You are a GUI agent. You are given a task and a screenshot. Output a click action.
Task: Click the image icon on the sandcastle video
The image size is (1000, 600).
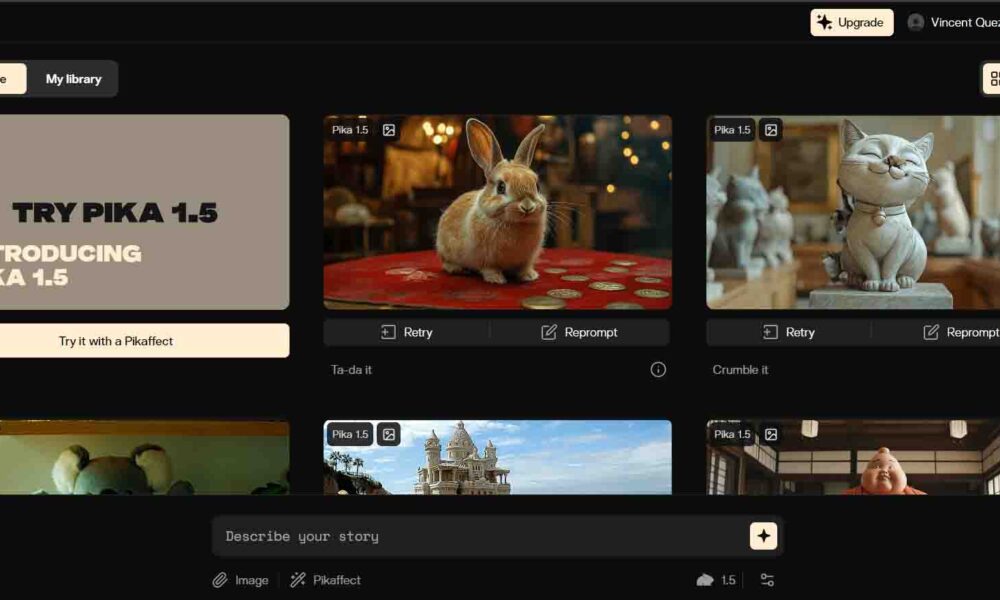tap(389, 434)
